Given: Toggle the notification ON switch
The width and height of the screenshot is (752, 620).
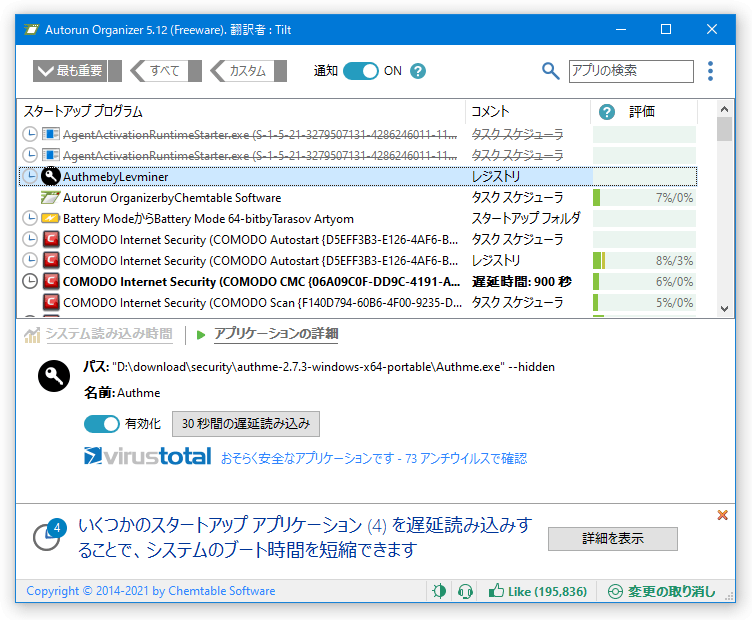Looking at the screenshot, I should pos(361,71).
